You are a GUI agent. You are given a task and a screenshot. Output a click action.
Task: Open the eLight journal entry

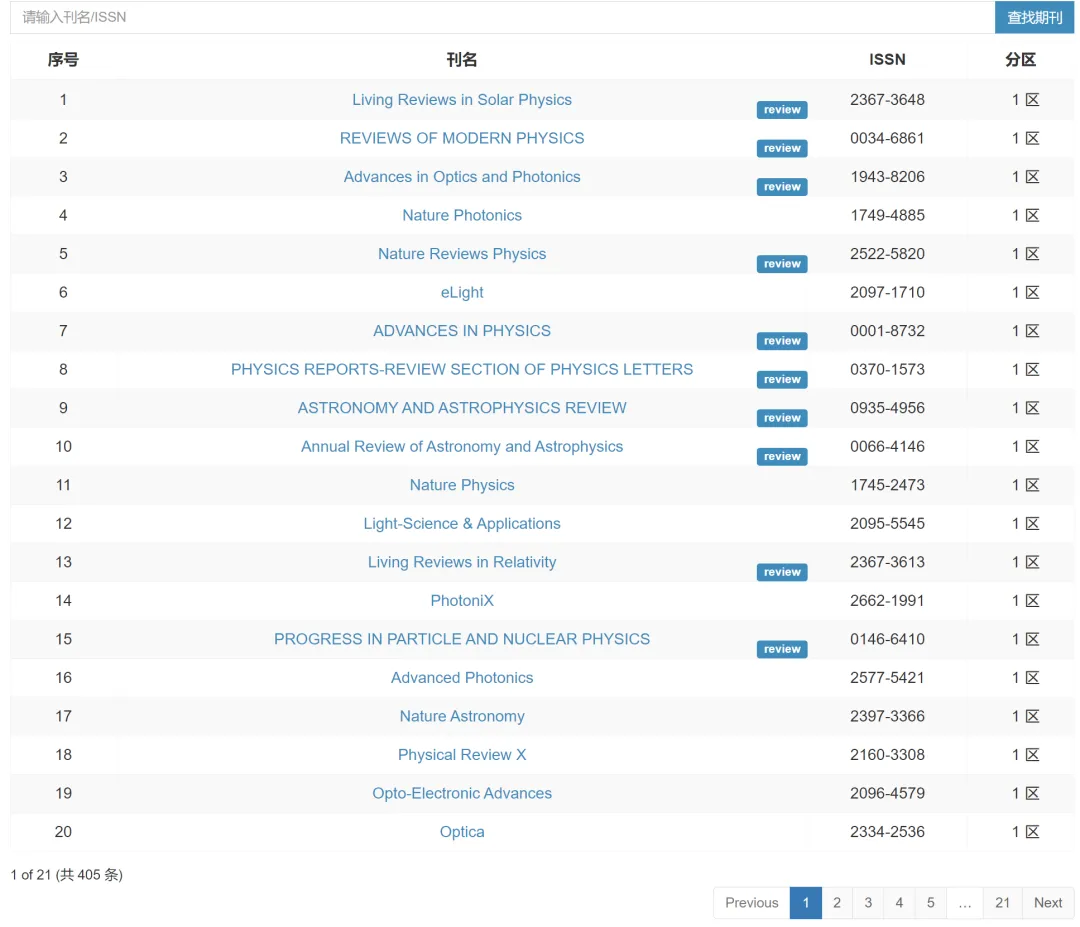pyautogui.click(x=462, y=292)
